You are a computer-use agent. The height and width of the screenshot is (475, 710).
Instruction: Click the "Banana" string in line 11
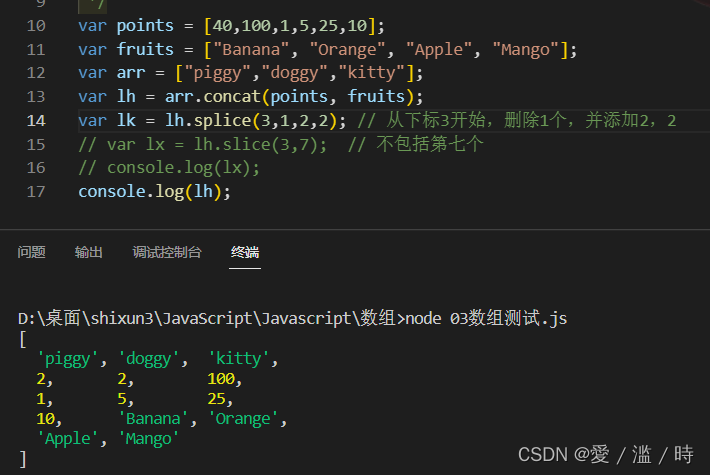251,49
